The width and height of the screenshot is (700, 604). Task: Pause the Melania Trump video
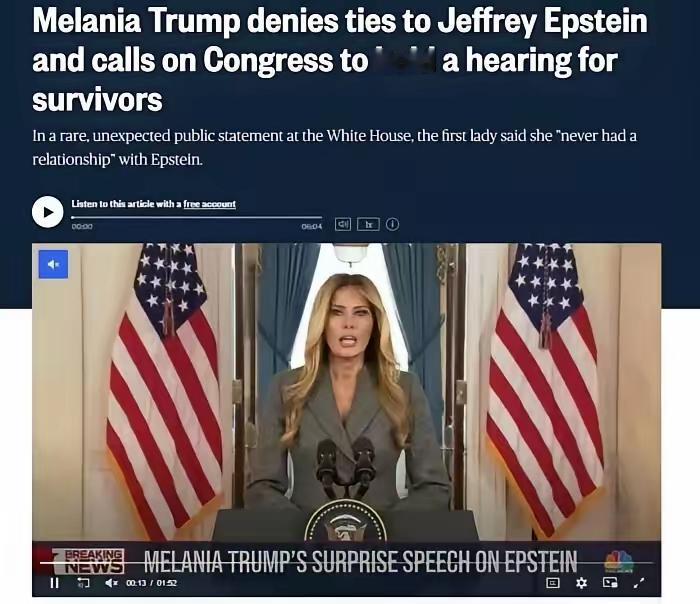point(54,583)
